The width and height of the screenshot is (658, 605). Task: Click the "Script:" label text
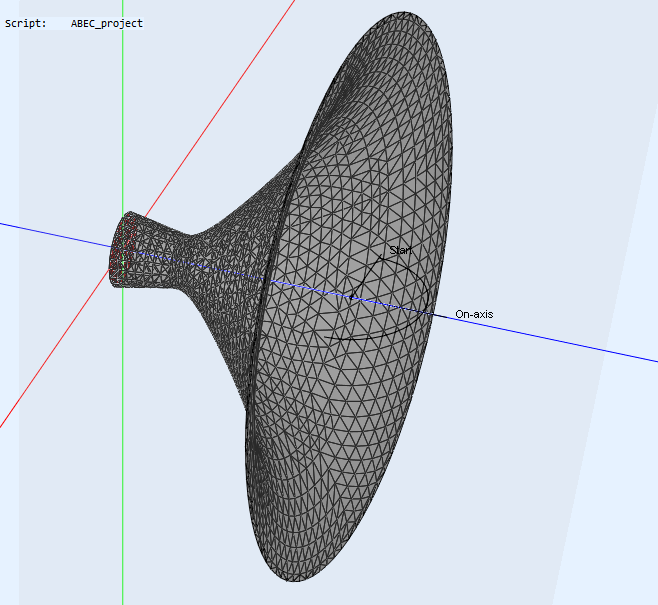pyautogui.click(x=25, y=23)
